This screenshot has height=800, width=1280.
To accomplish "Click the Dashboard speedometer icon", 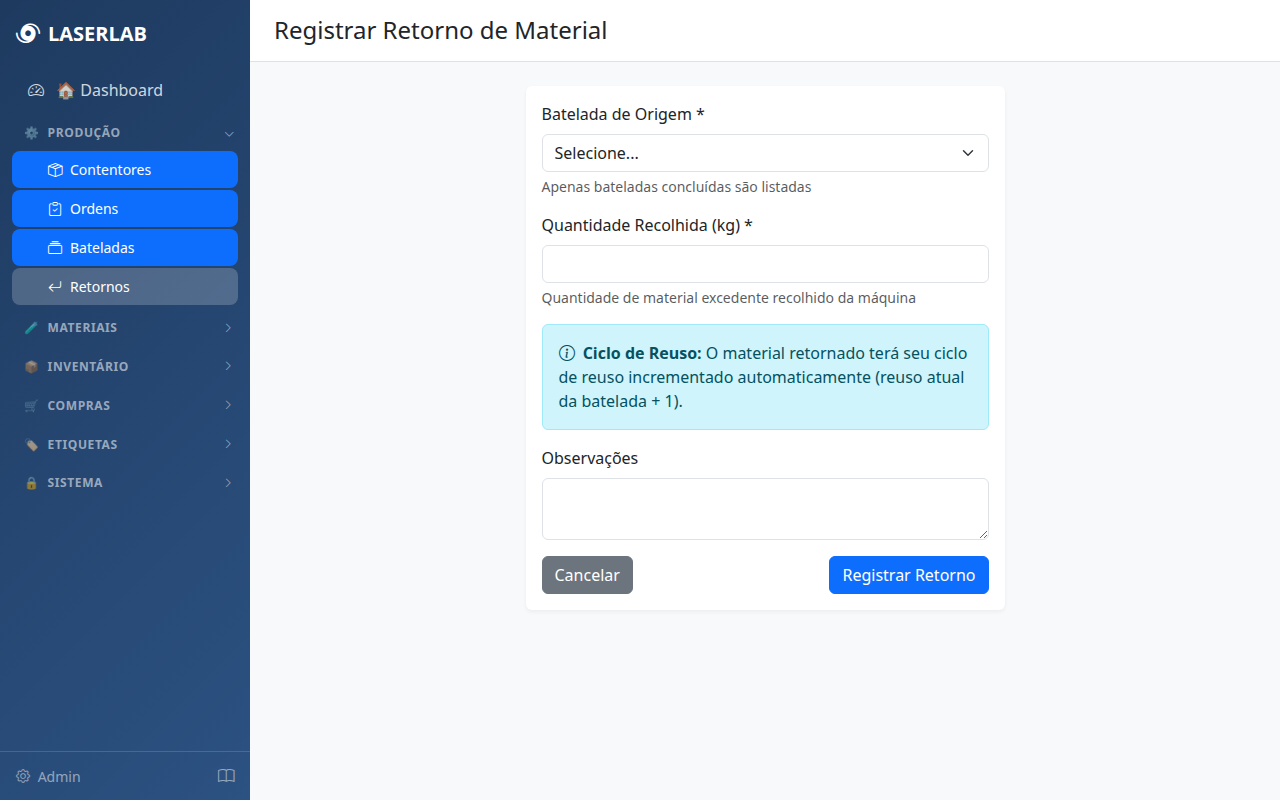I will click(36, 90).
